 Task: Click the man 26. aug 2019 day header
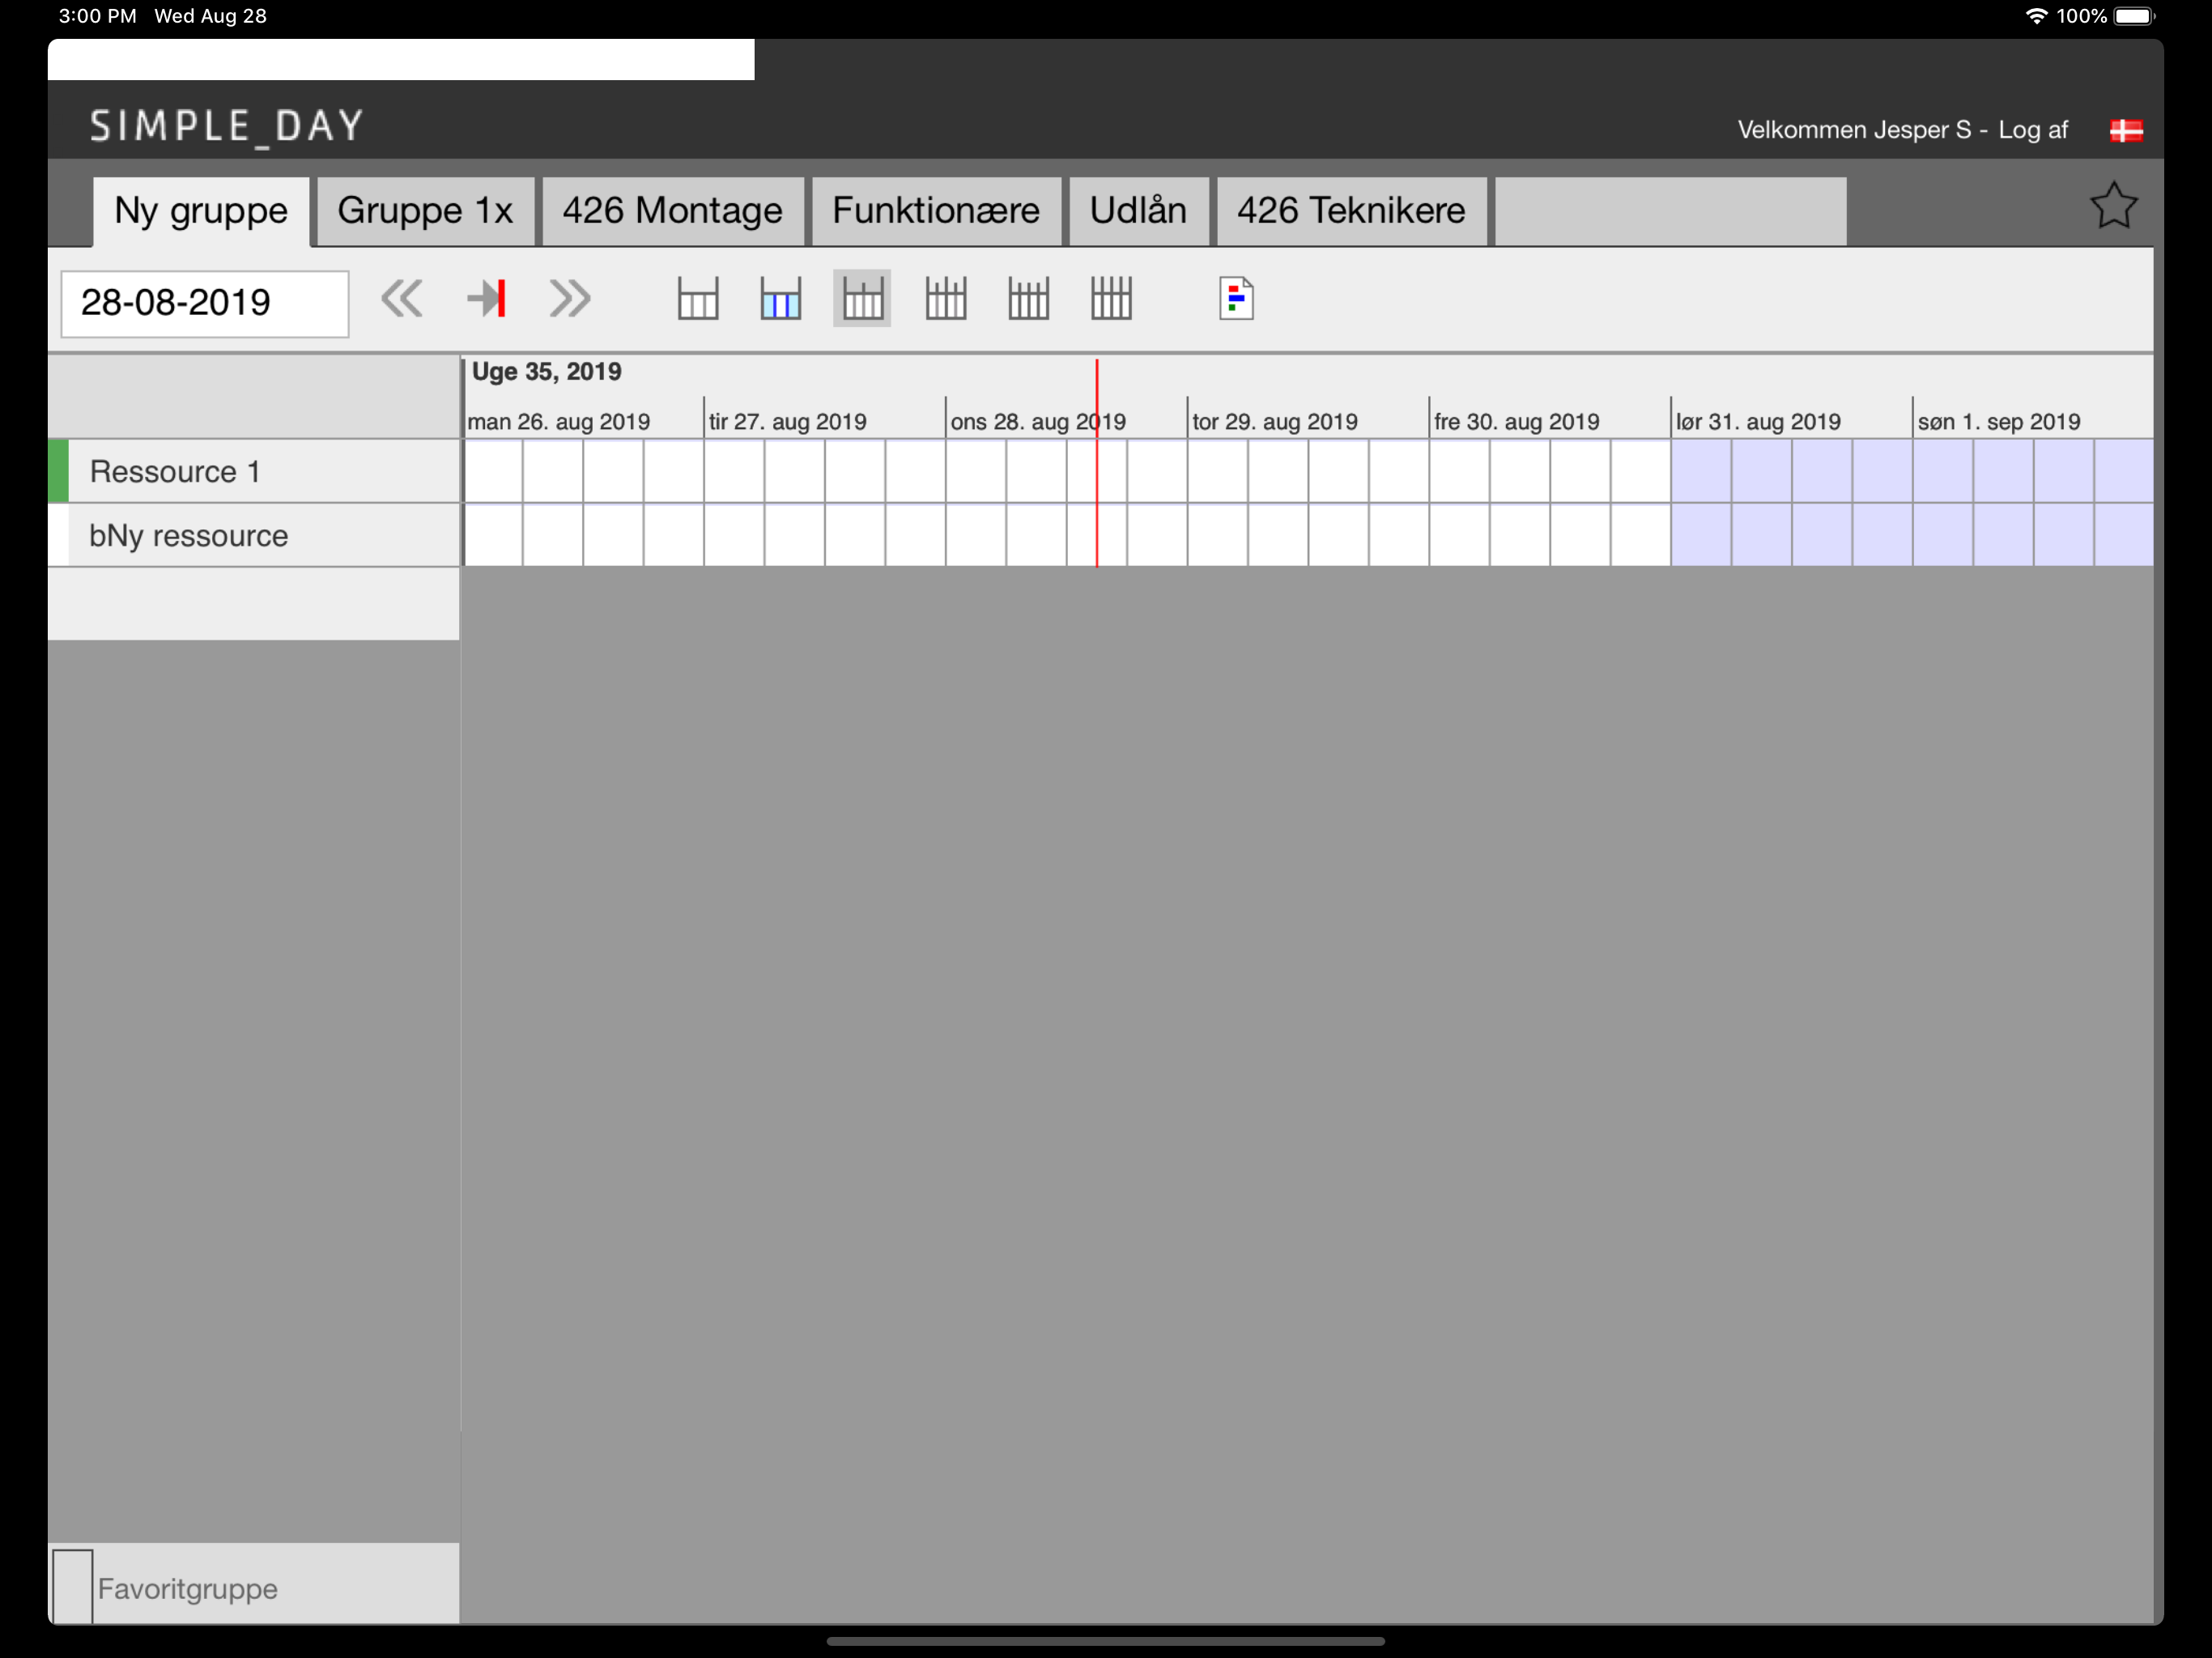click(558, 422)
